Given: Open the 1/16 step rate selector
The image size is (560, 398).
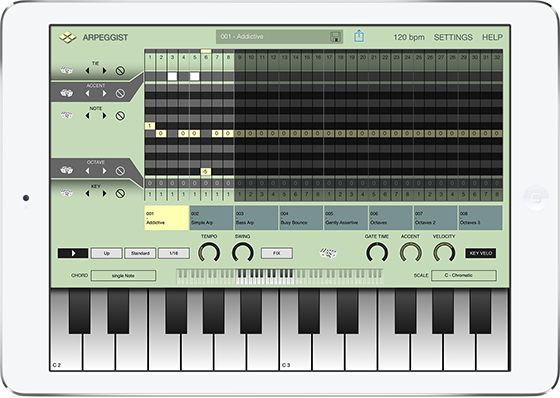Looking at the screenshot, I should [174, 253].
